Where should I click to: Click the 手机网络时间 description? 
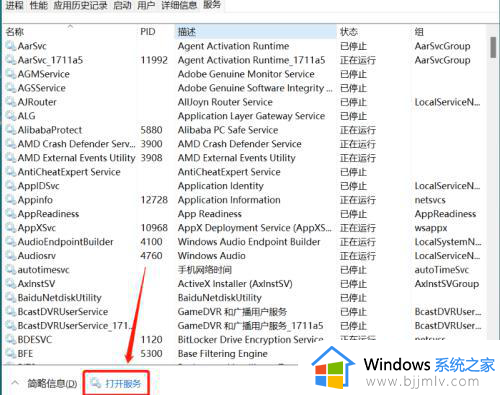click(205, 270)
